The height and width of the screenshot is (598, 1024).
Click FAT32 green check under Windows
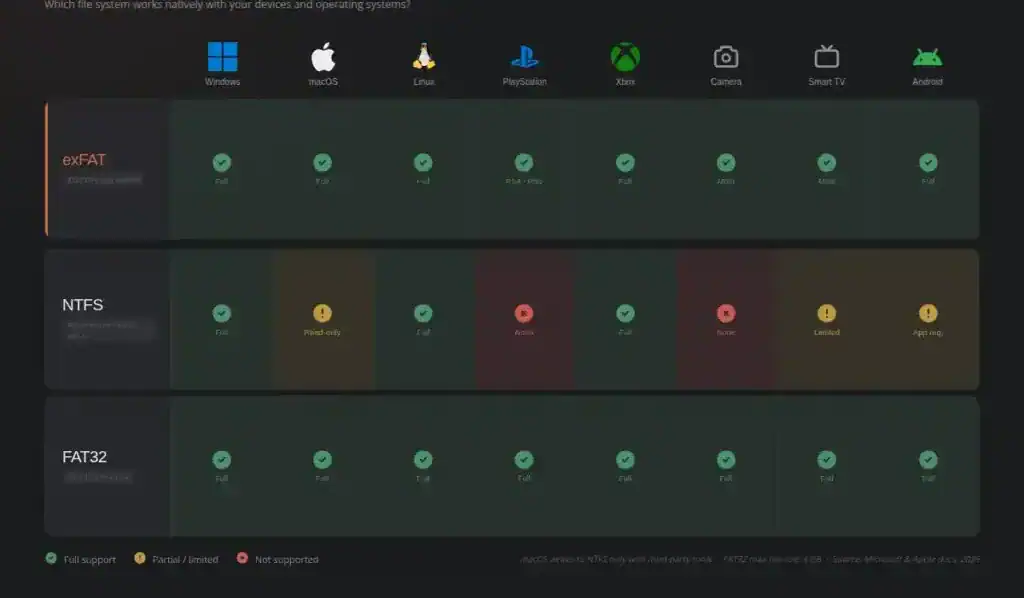[221, 460]
